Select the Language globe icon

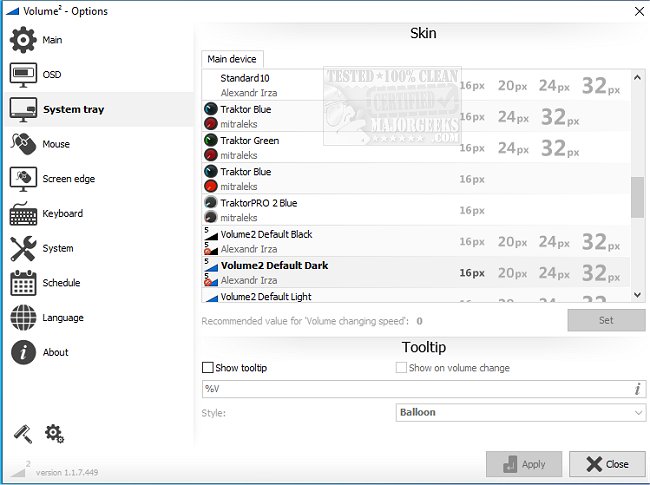tap(23, 318)
